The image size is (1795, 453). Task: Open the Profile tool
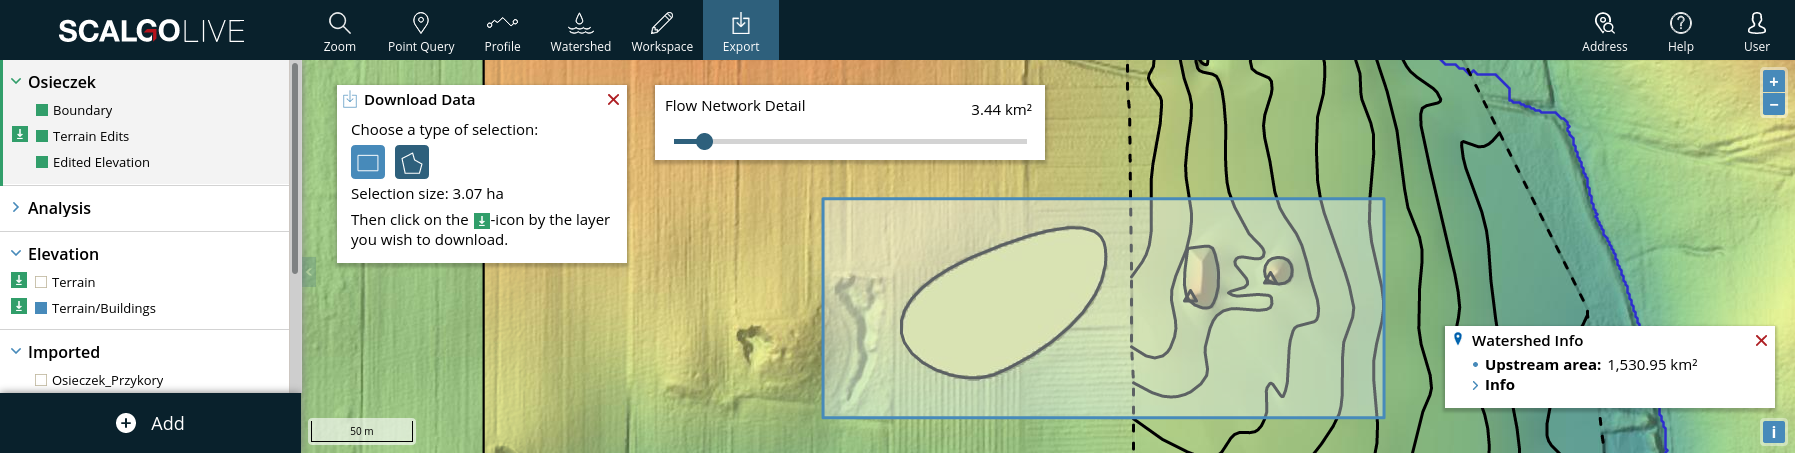point(502,31)
